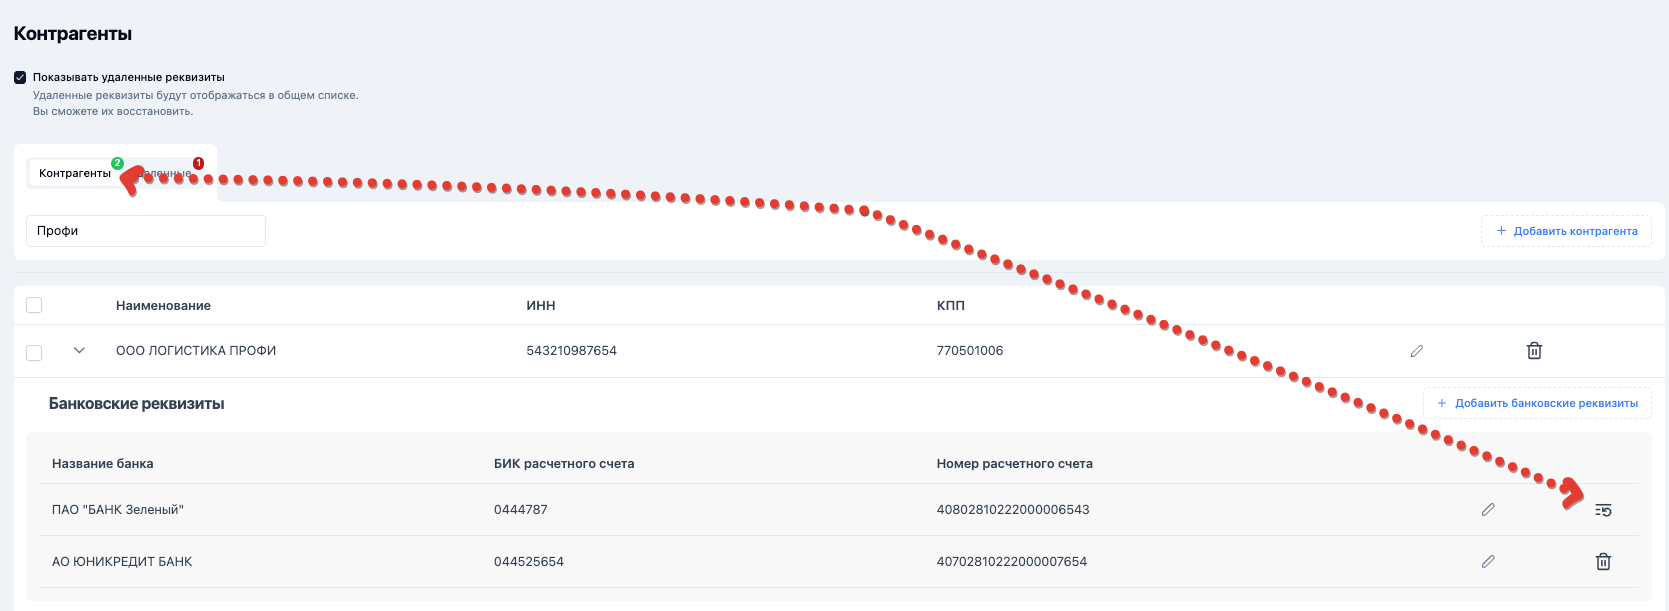Click search field containing Профи
The image size is (1669, 611).
coord(146,231)
